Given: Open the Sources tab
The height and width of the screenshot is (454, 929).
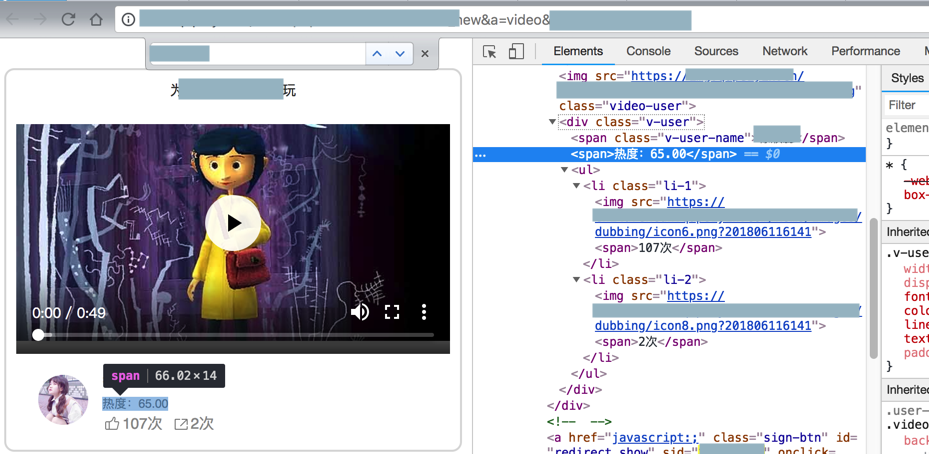Looking at the screenshot, I should point(716,52).
